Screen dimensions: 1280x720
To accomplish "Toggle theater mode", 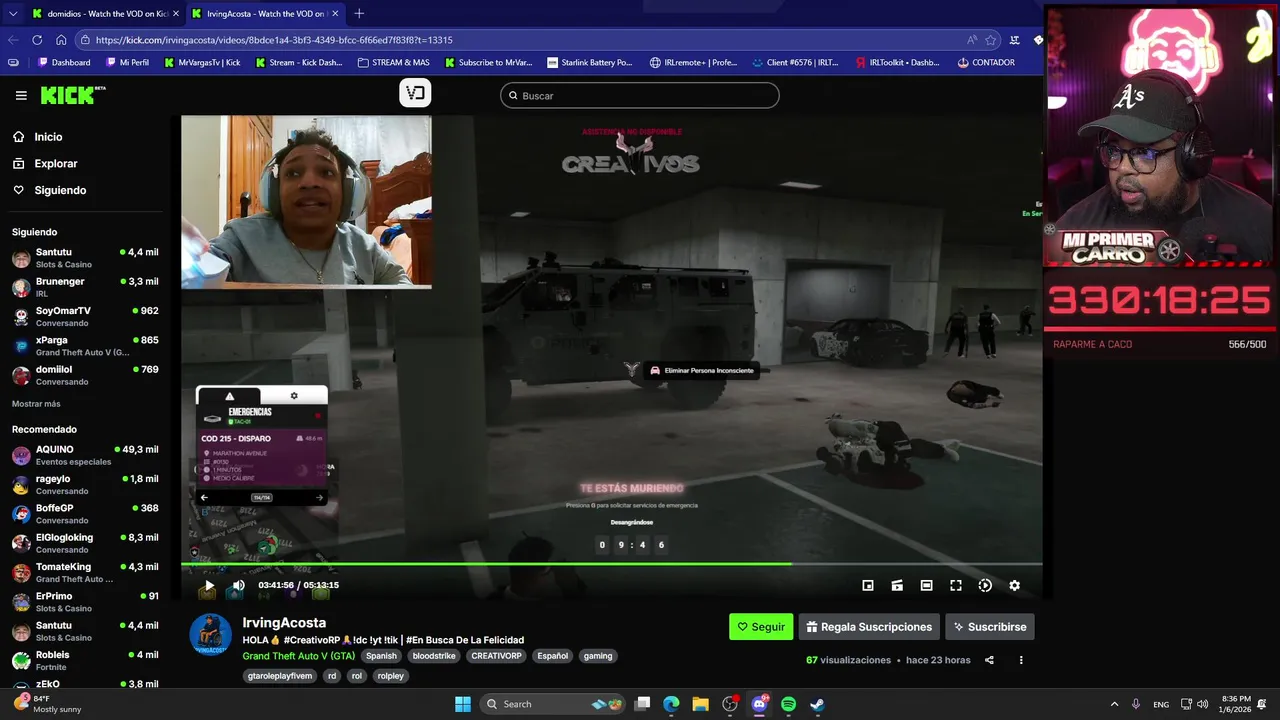I will pyautogui.click(x=926, y=585).
